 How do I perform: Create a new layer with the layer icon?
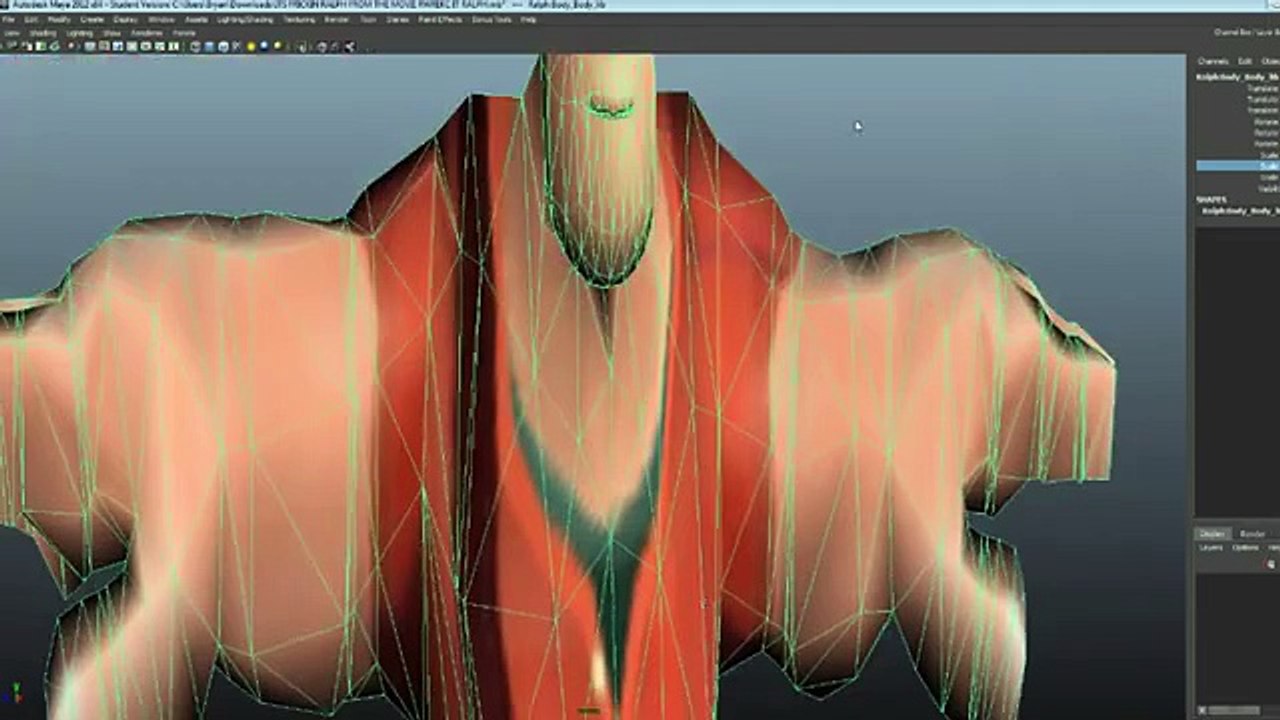point(1271,564)
